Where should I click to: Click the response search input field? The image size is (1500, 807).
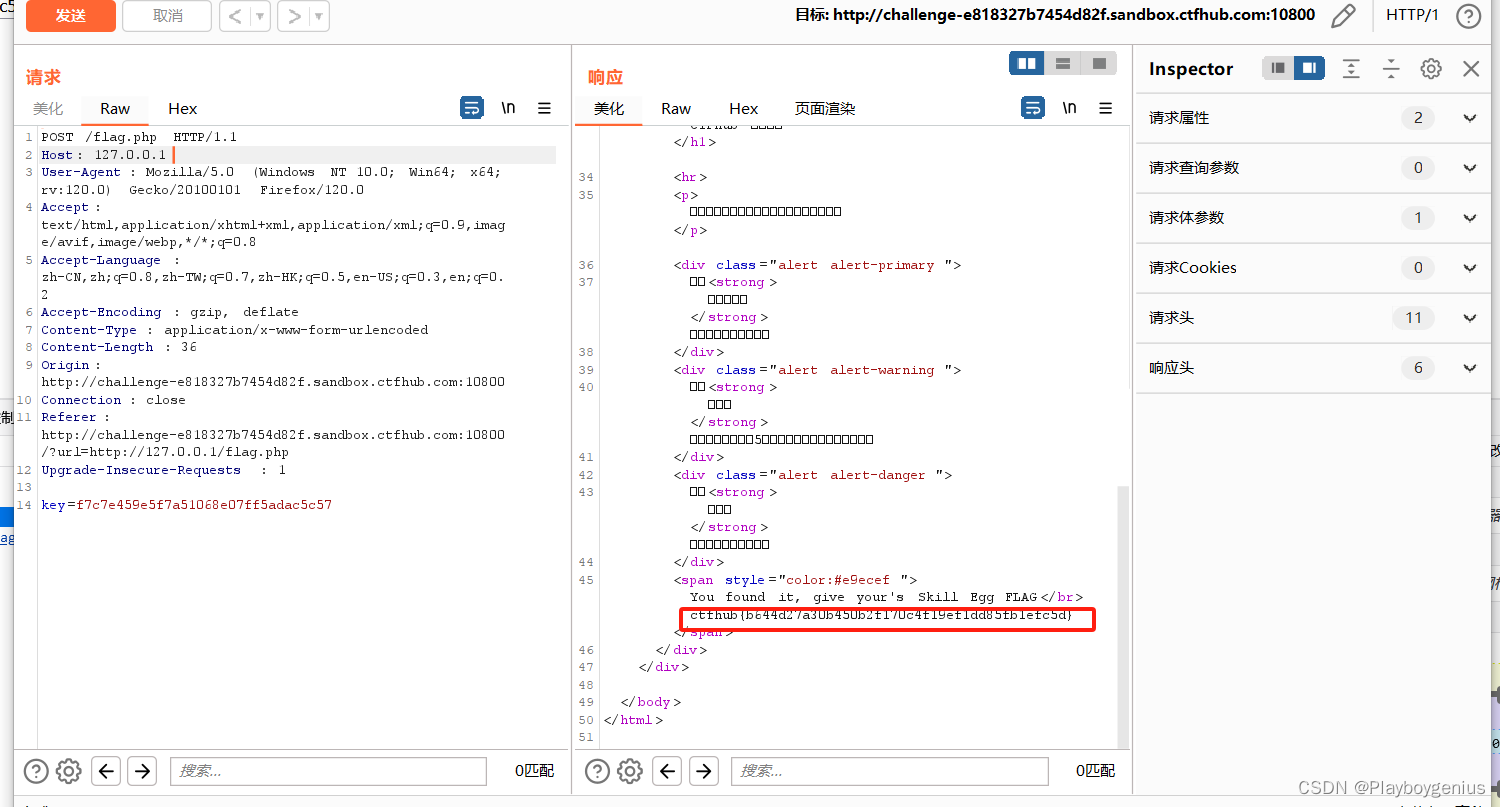[x=889, y=771]
